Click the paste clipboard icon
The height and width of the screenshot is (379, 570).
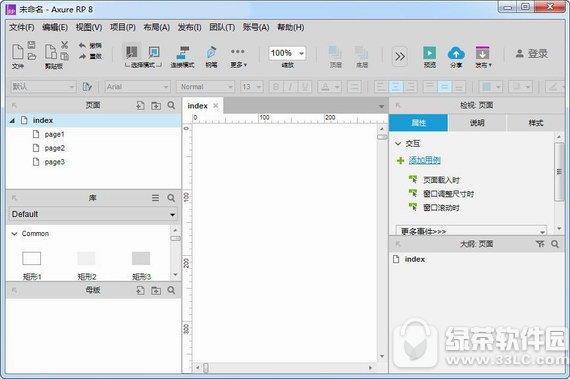pos(51,52)
